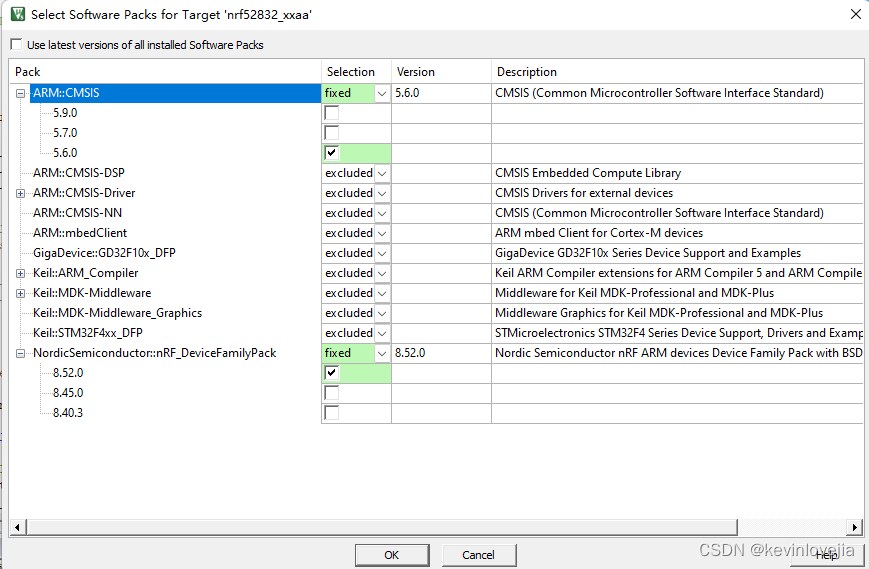Click 'CMSIS Embedded Compute Library' description
This screenshot has width=869, height=569.
[588, 173]
